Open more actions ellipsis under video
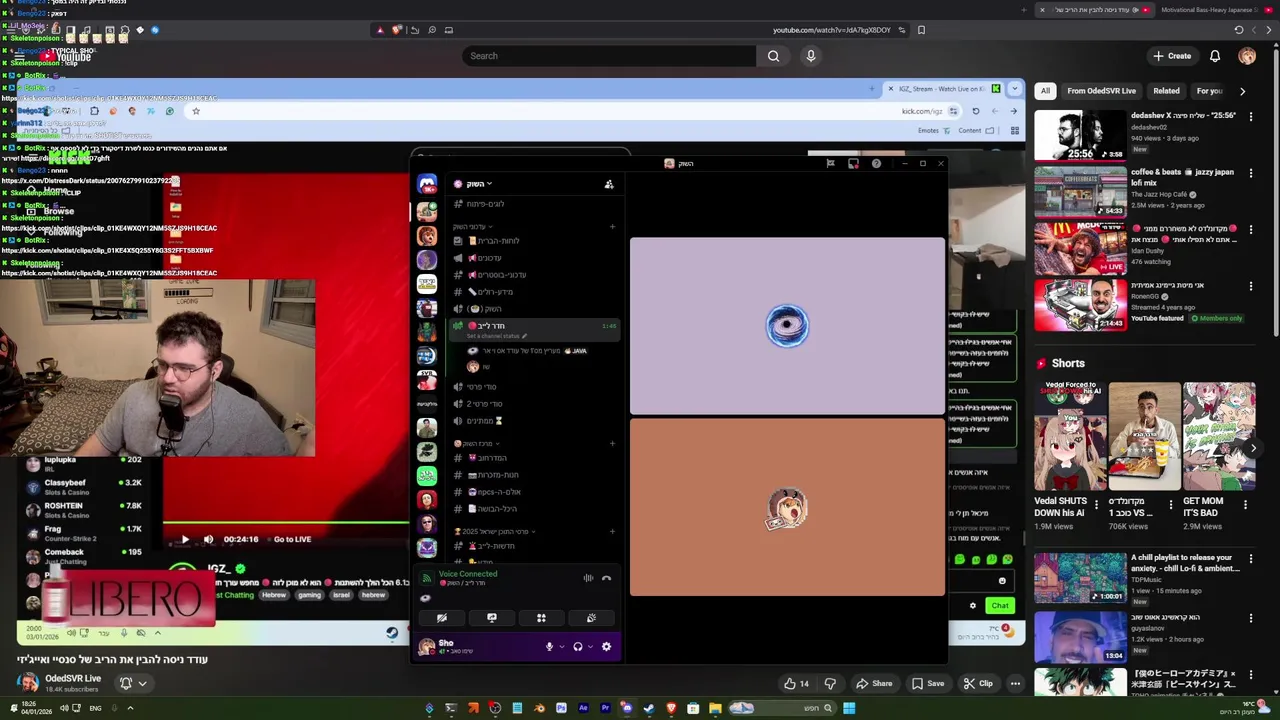The width and height of the screenshot is (1280, 720). (1015, 684)
